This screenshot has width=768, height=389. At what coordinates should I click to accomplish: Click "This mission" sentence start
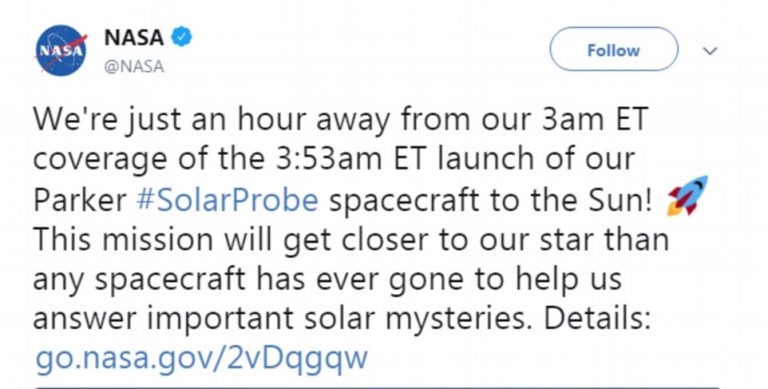[x=123, y=239]
